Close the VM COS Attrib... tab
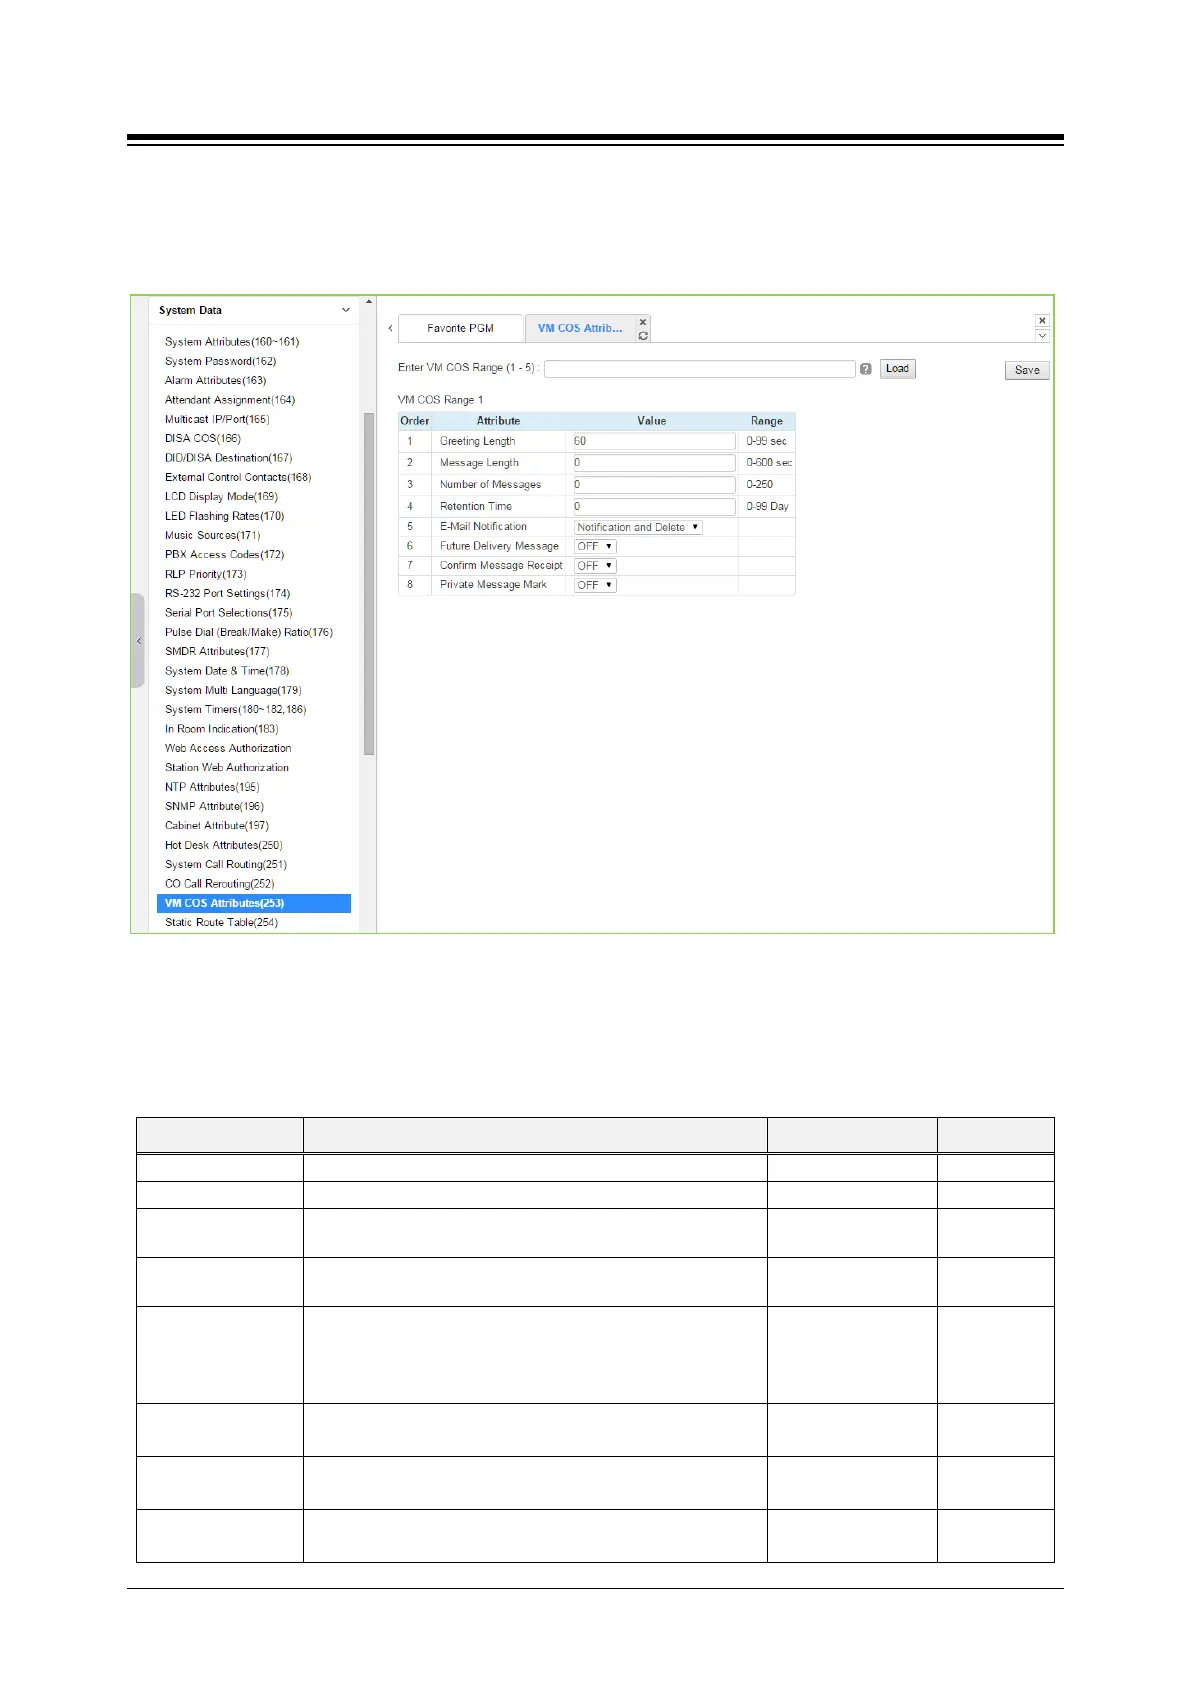 pyautogui.click(x=643, y=322)
